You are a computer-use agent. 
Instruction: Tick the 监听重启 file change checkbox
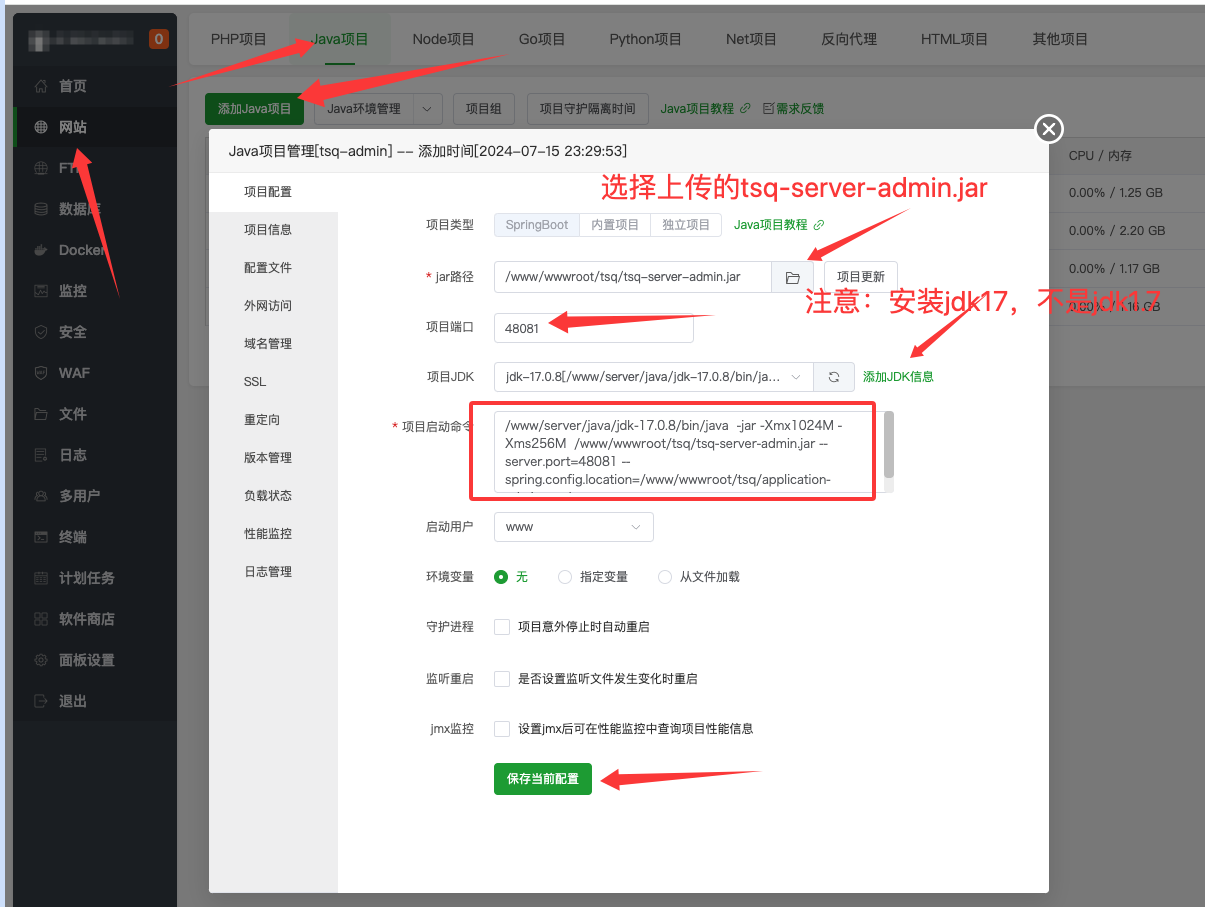pyautogui.click(x=502, y=679)
